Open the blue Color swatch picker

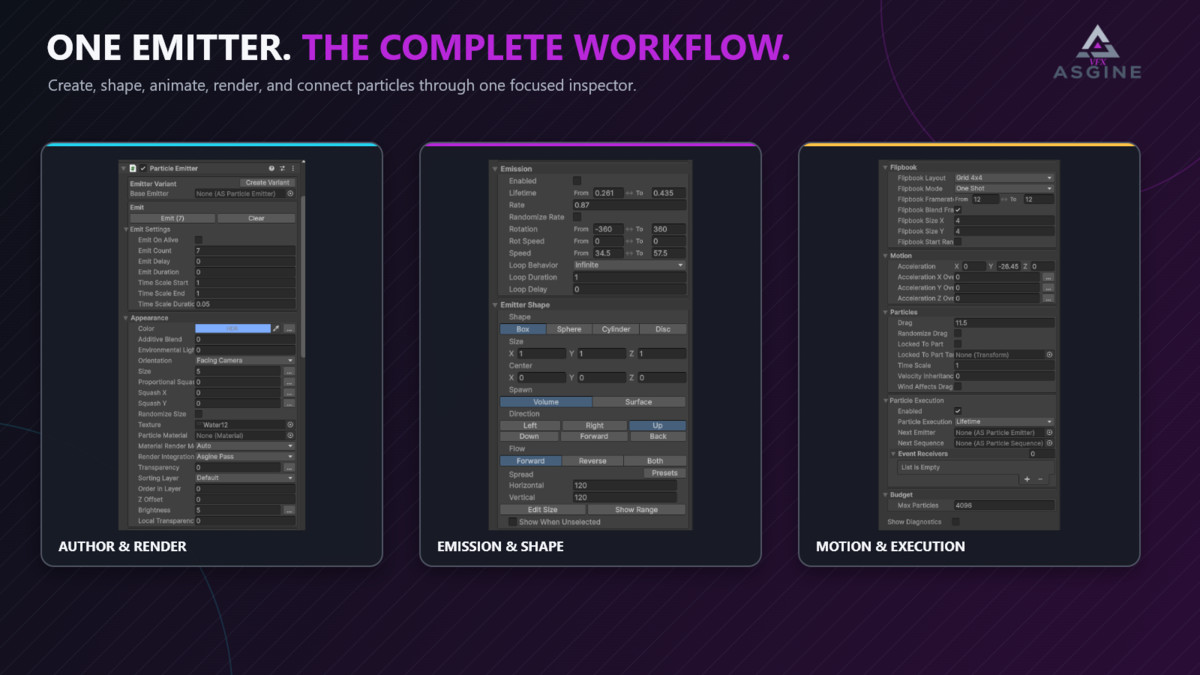tap(233, 328)
